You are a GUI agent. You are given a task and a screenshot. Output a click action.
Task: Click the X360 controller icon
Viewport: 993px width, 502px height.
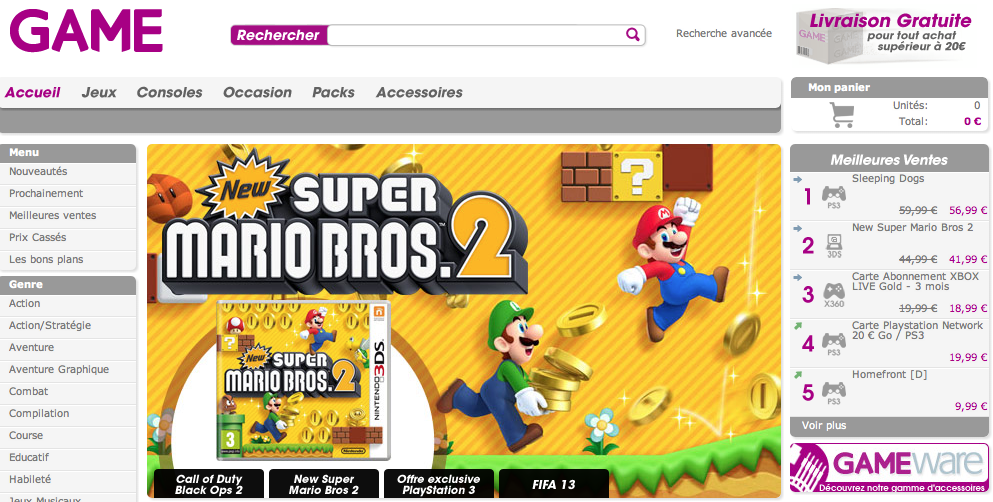(x=834, y=295)
